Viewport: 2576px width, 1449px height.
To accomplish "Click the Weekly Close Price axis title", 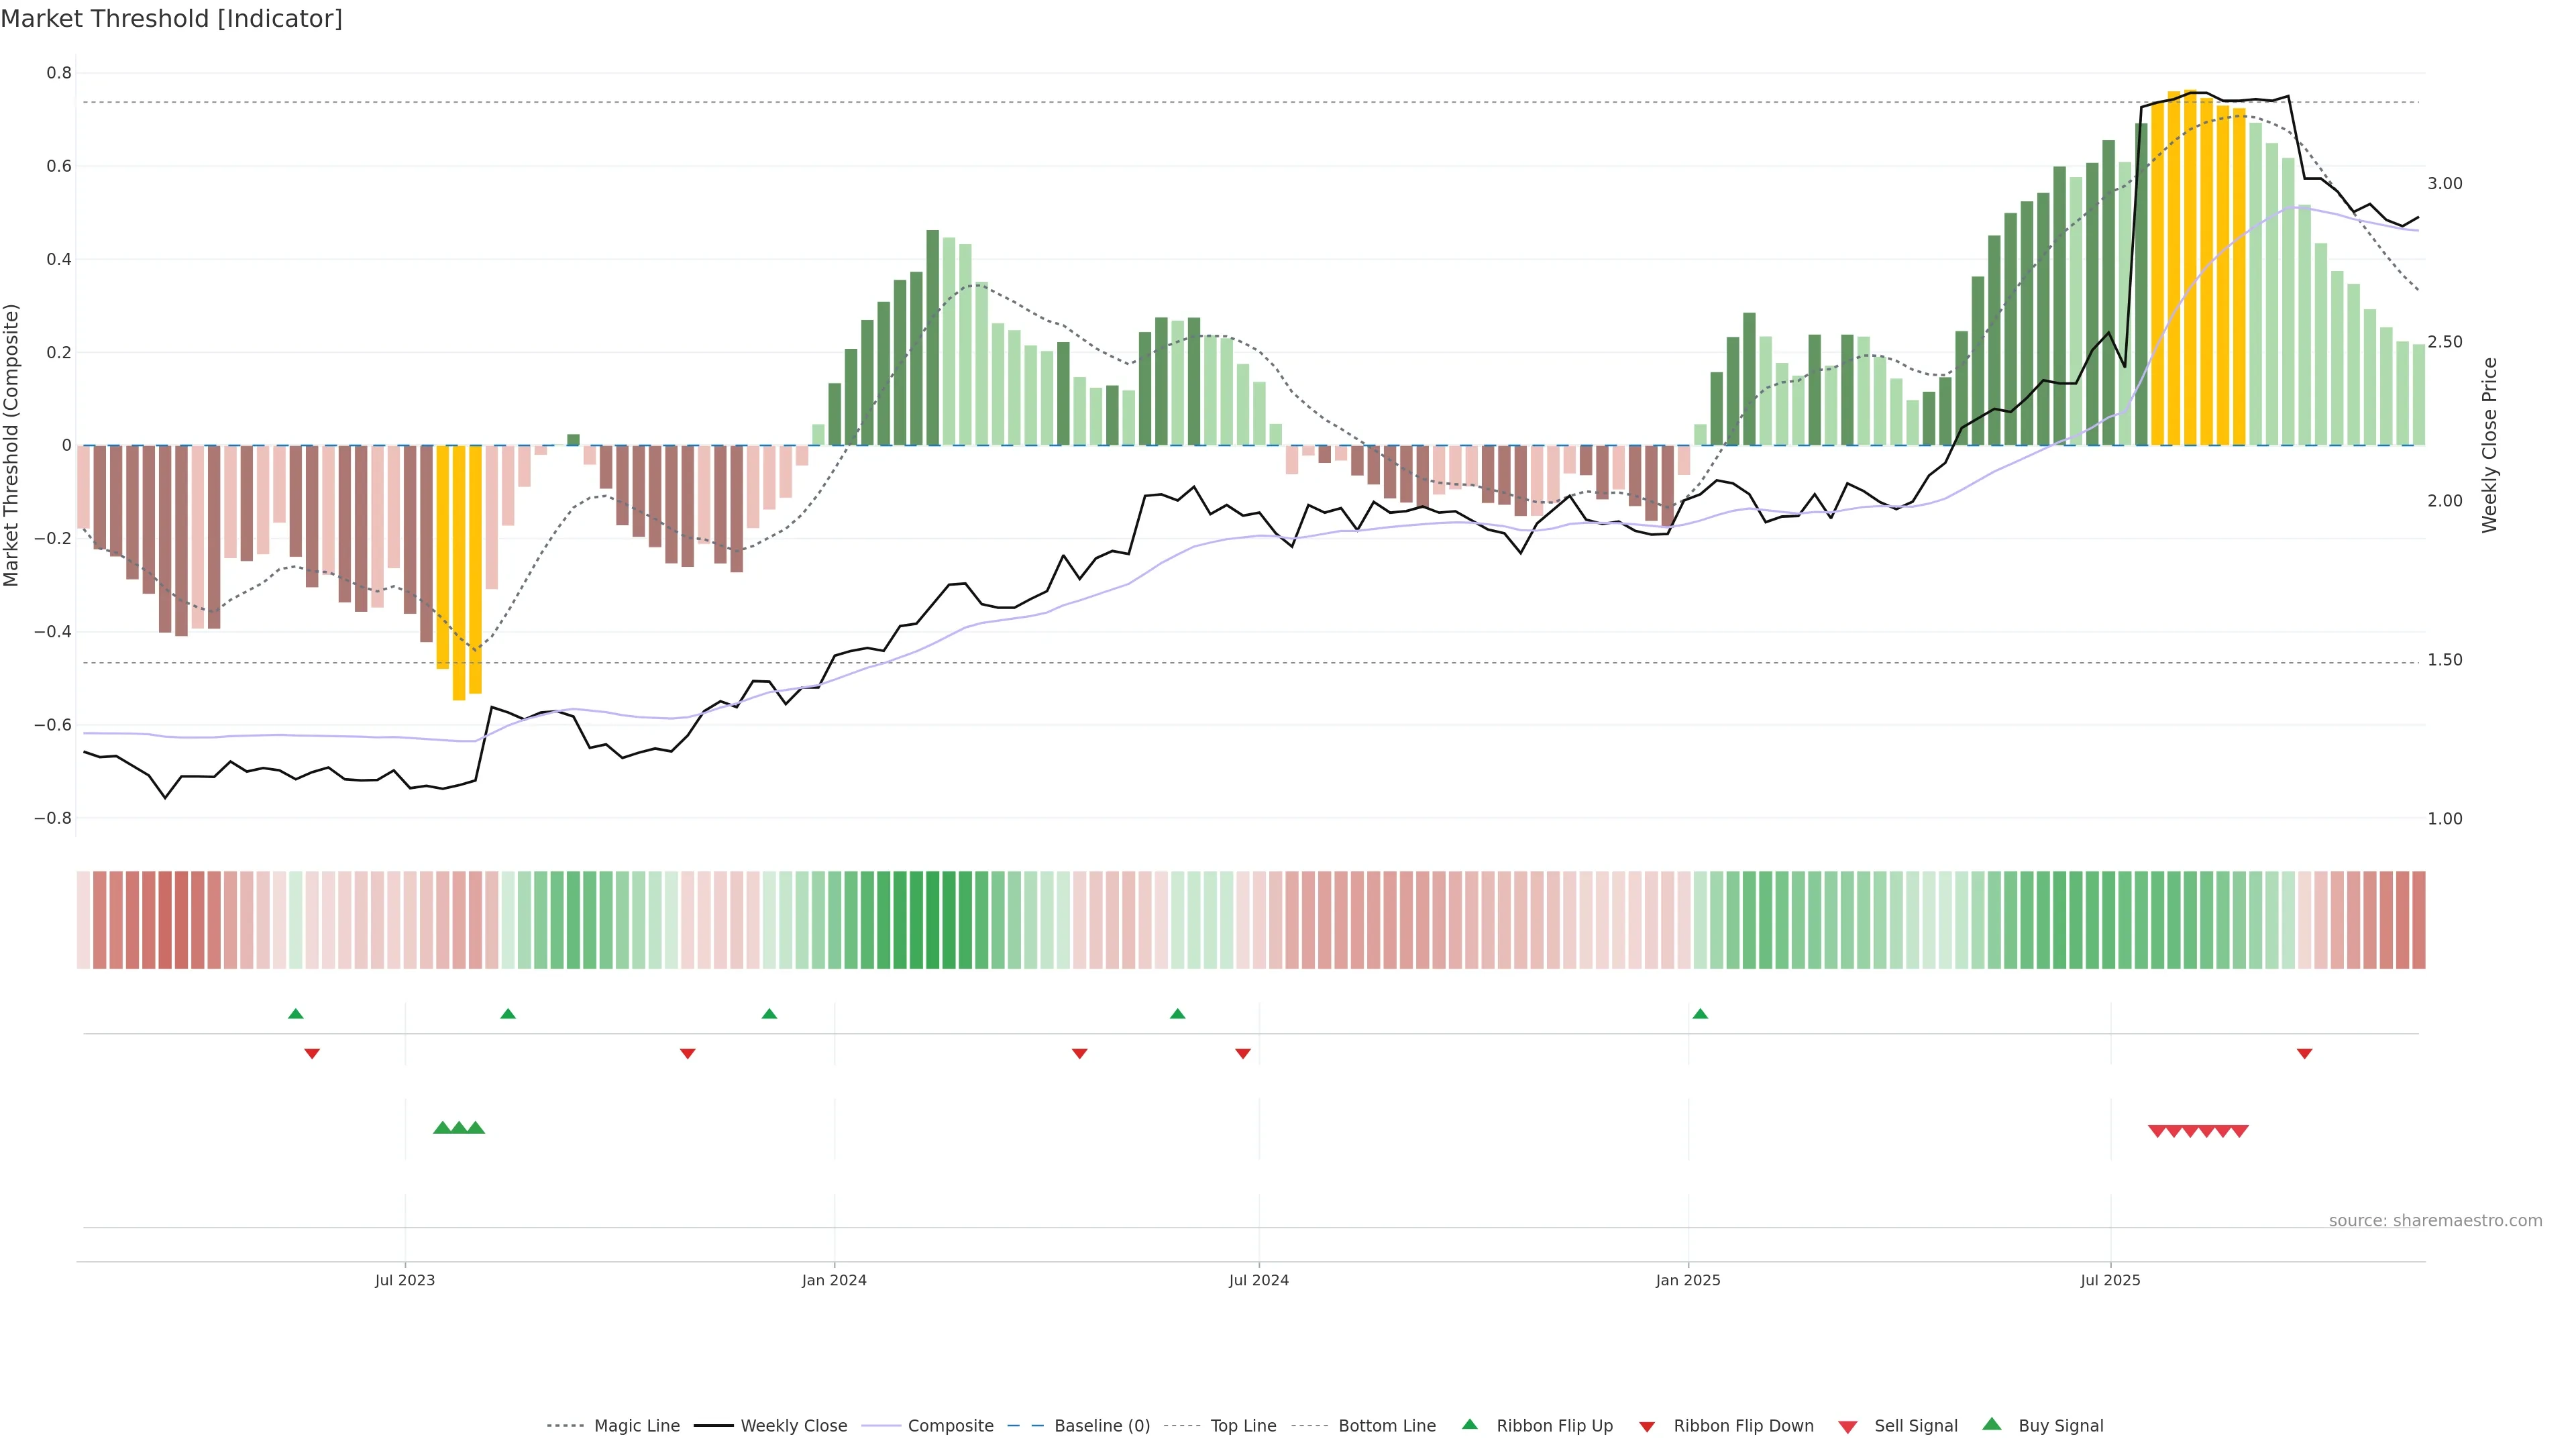I will coord(2489,445).
